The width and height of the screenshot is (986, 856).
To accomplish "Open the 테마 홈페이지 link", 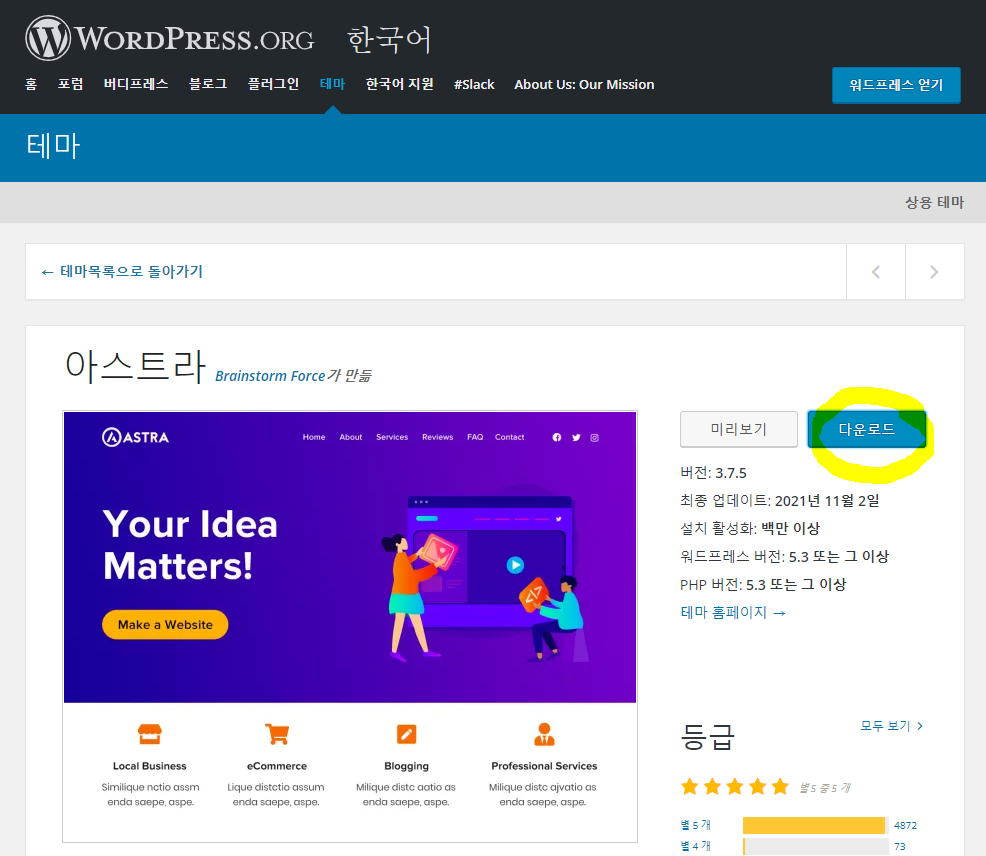I will pos(733,613).
